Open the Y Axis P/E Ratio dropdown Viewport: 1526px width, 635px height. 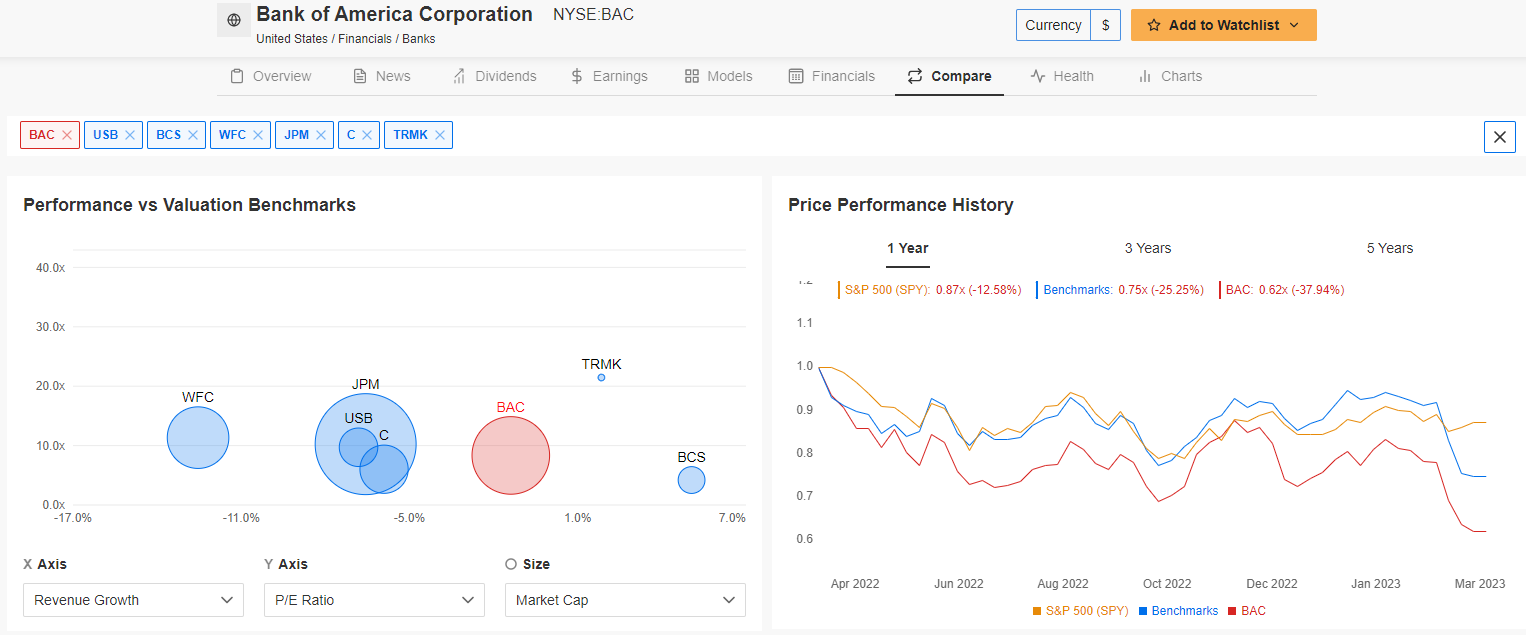pos(374,600)
